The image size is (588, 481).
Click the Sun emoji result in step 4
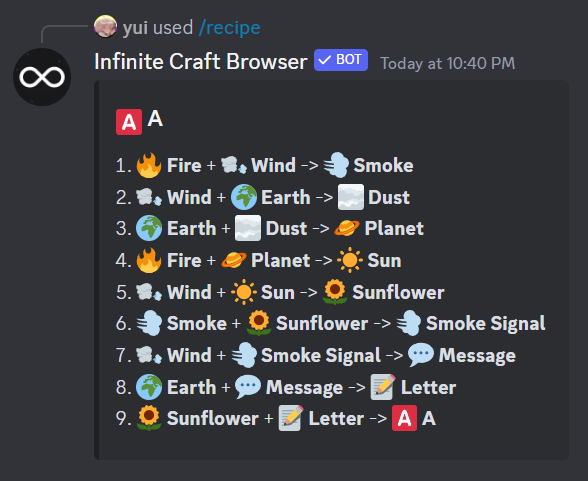[350, 260]
